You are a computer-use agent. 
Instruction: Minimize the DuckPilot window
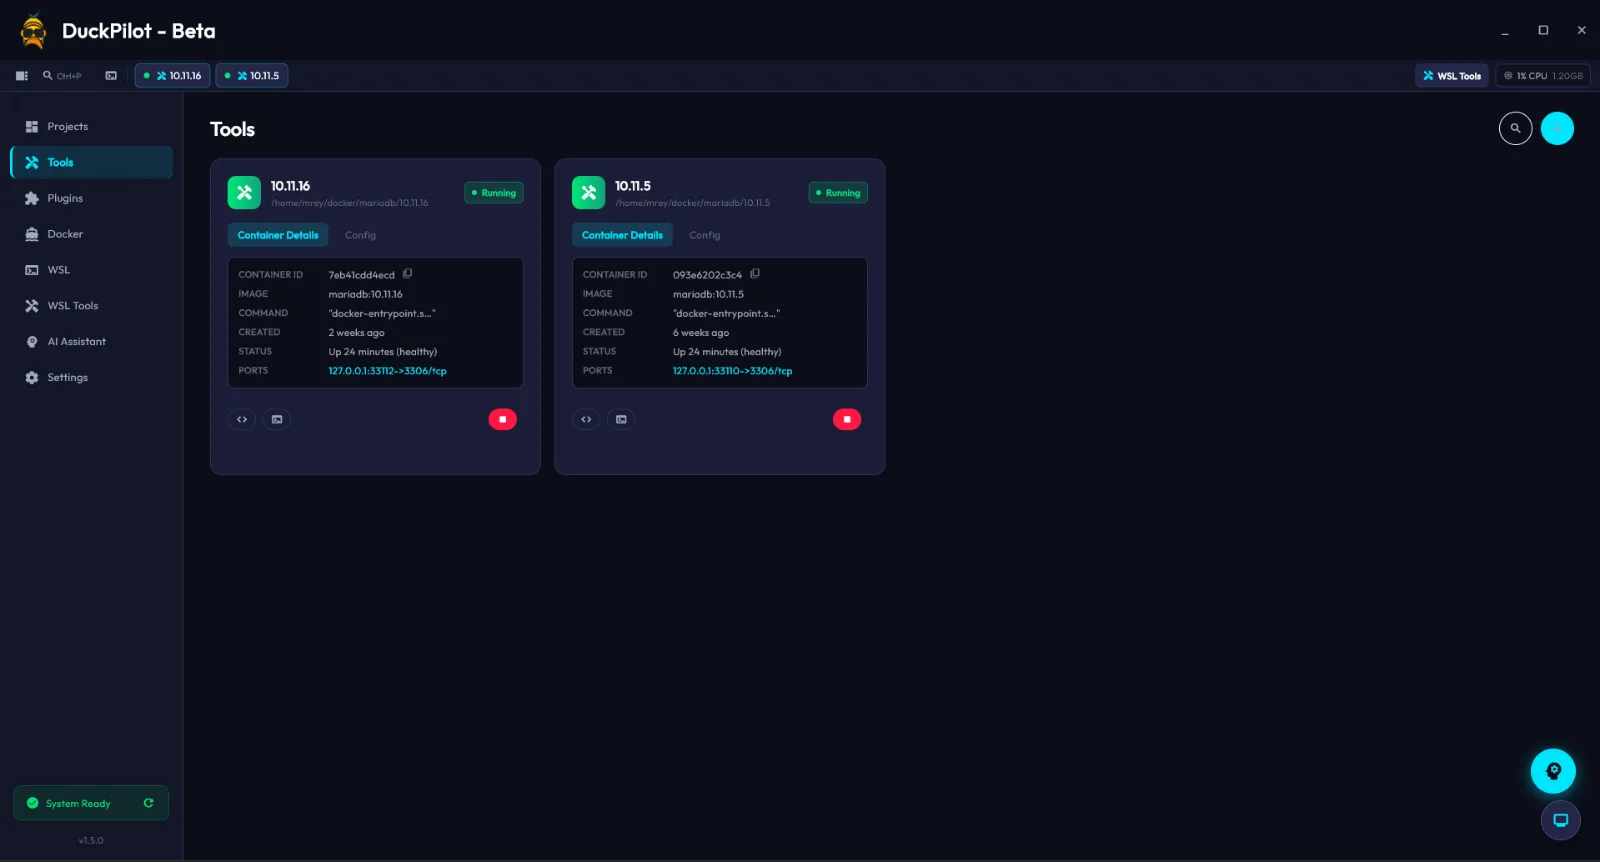(1505, 31)
